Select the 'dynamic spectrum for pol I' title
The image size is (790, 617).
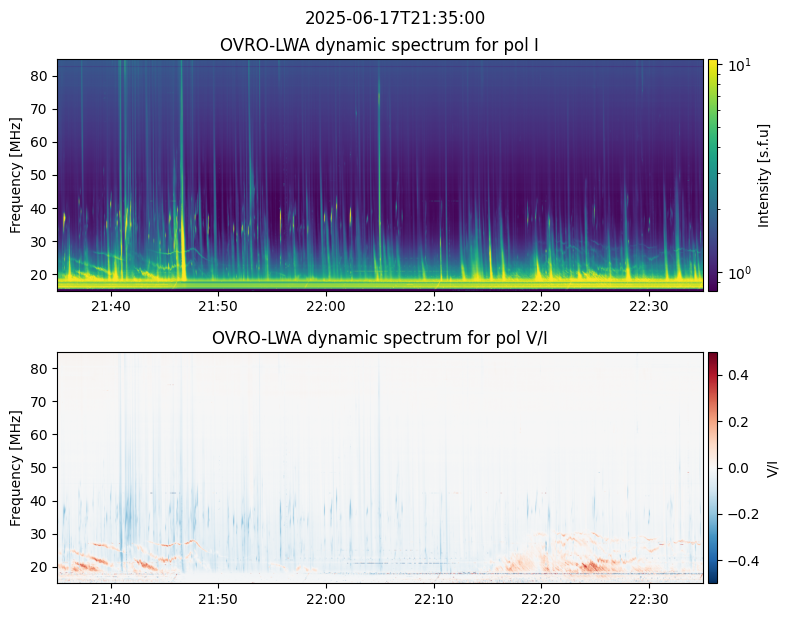coord(381,45)
